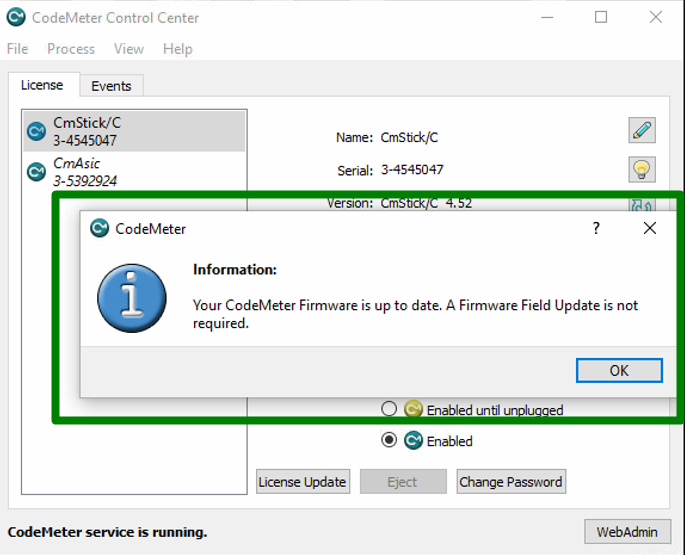Image resolution: width=685 pixels, height=555 pixels.
Task: Click 'CodeMeter service is running.' status text
Action: [107, 532]
